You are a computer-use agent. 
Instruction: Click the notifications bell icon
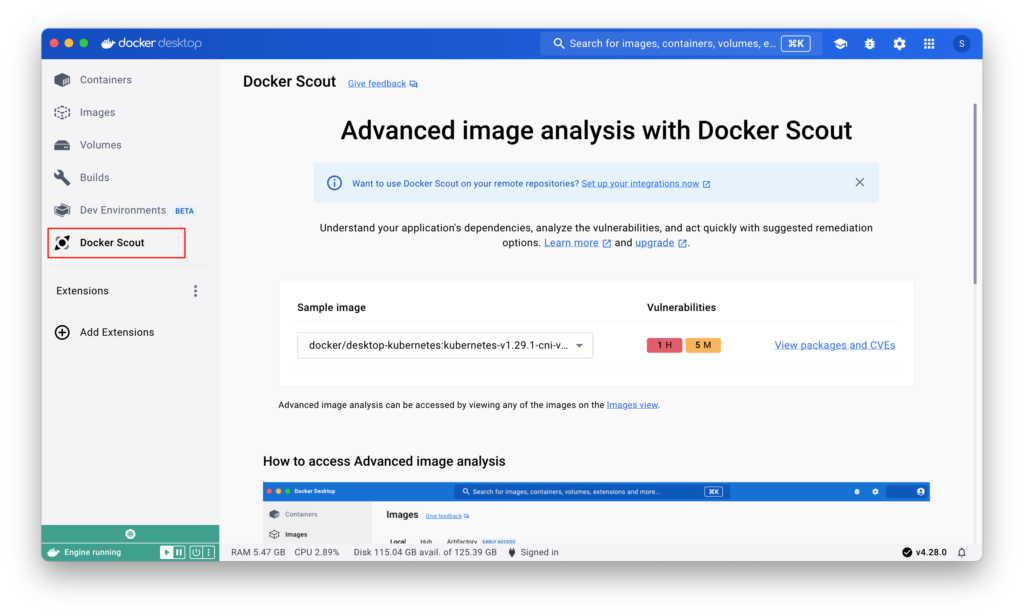point(962,552)
